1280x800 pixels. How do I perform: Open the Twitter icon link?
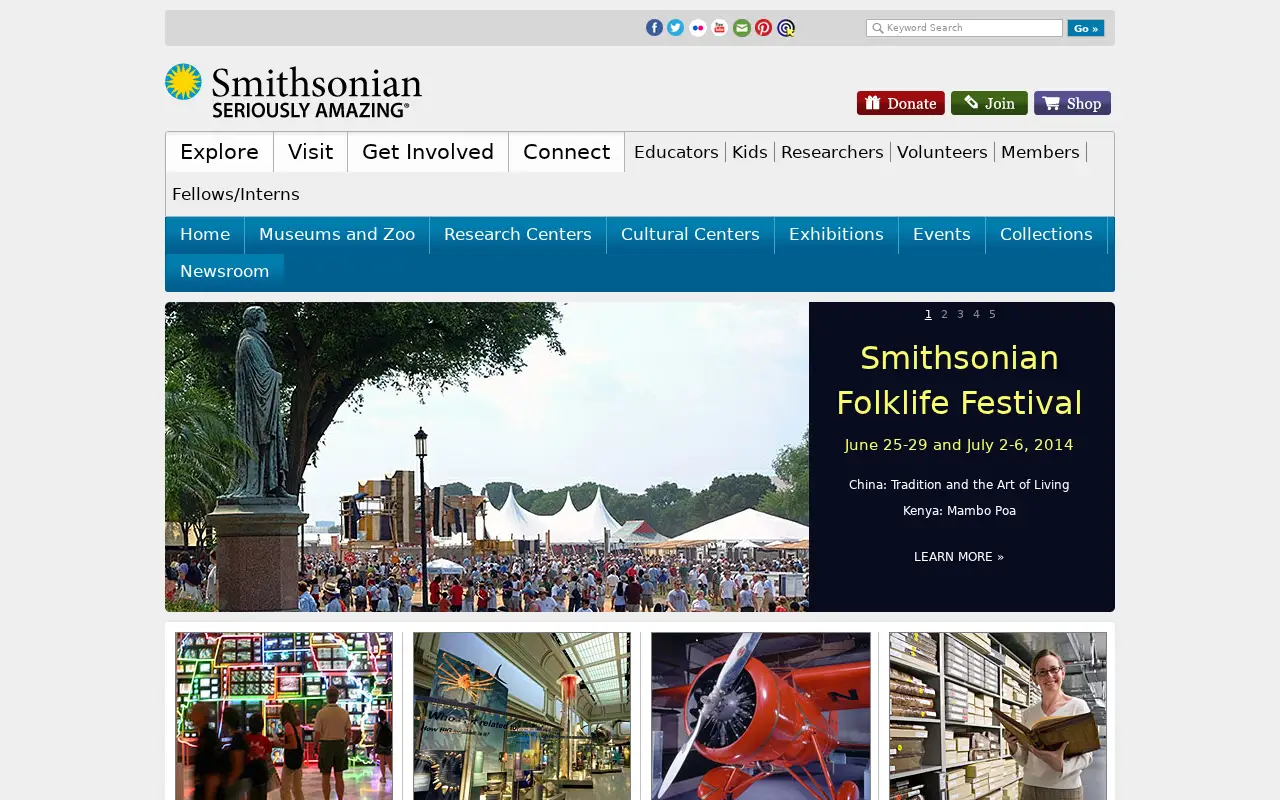coord(676,28)
